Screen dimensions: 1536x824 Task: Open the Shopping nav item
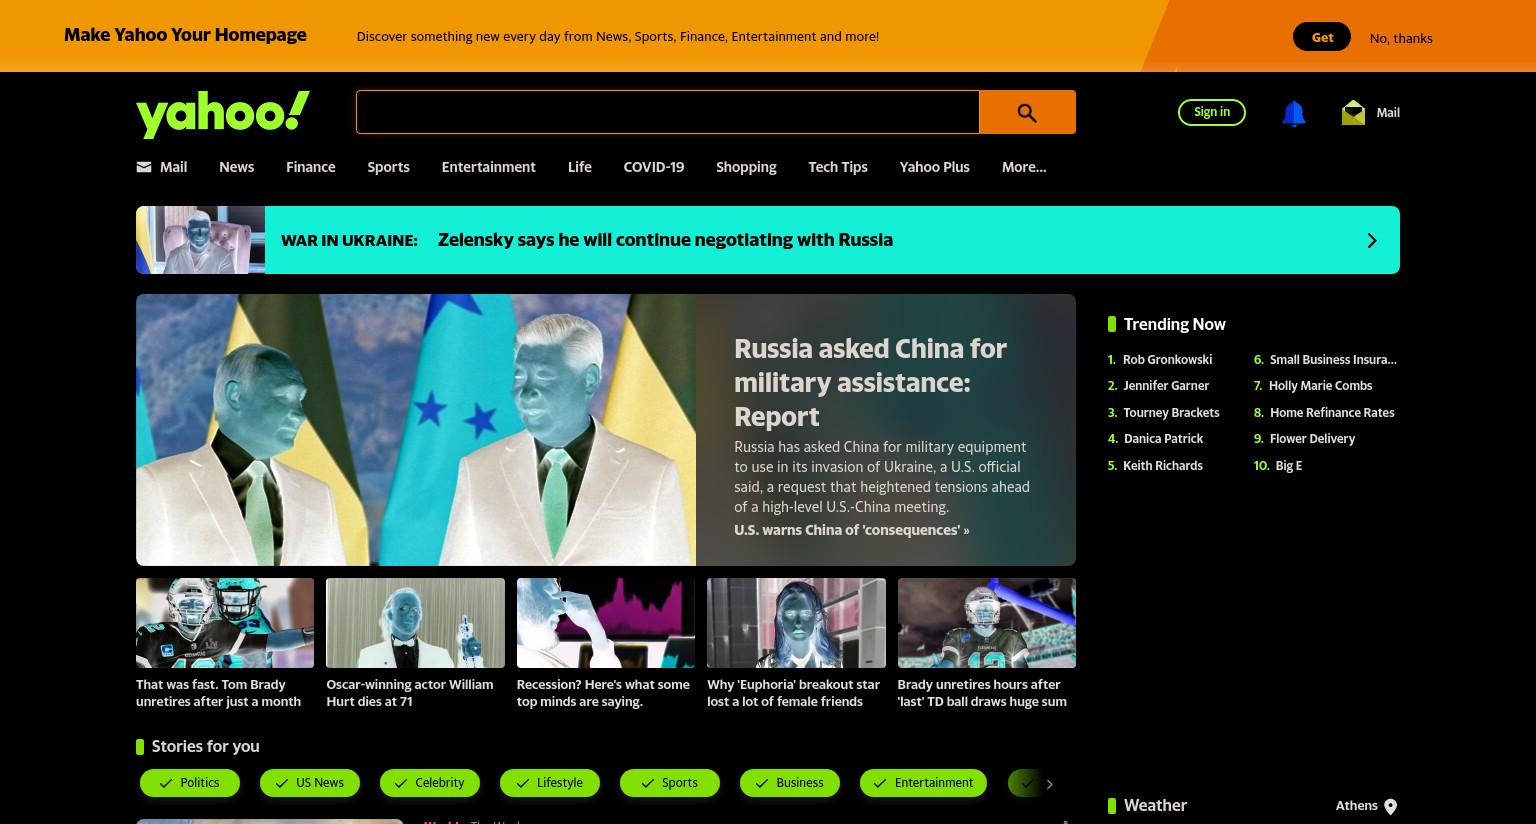click(746, 167)
